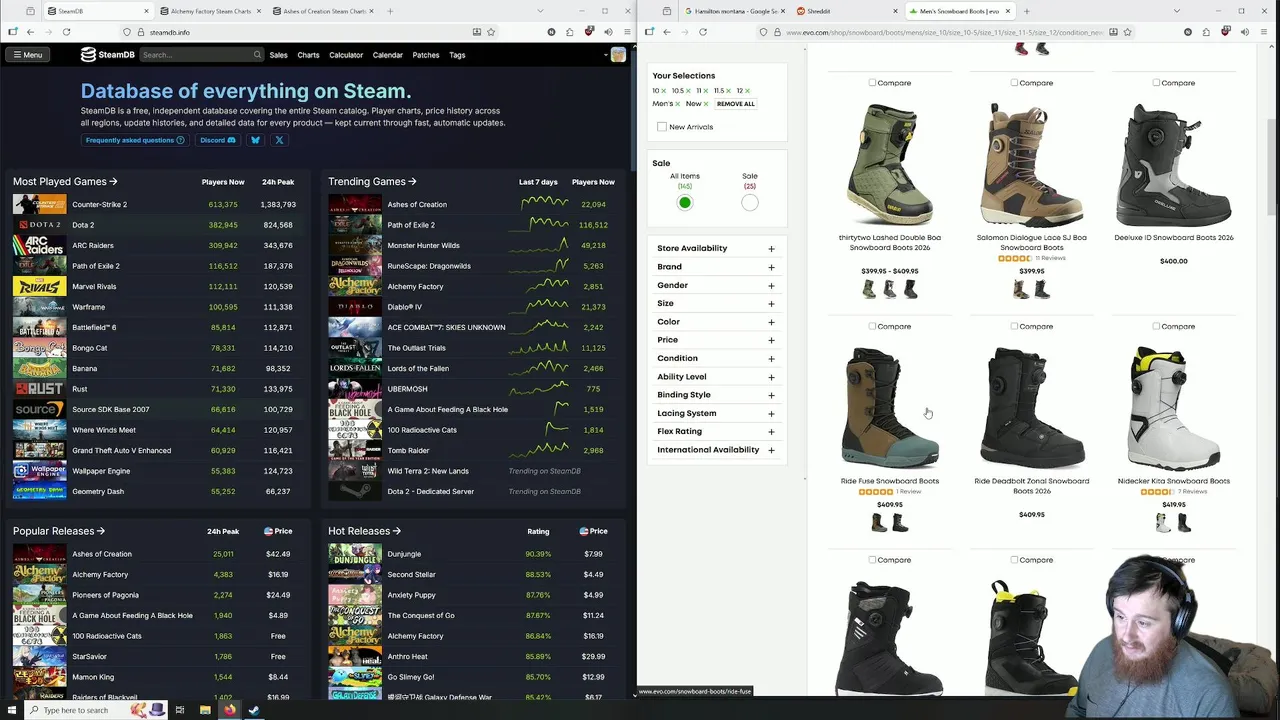Reload the evo.com page
1280x720 pixels.
pyautogui.click(x=703, y=32)
